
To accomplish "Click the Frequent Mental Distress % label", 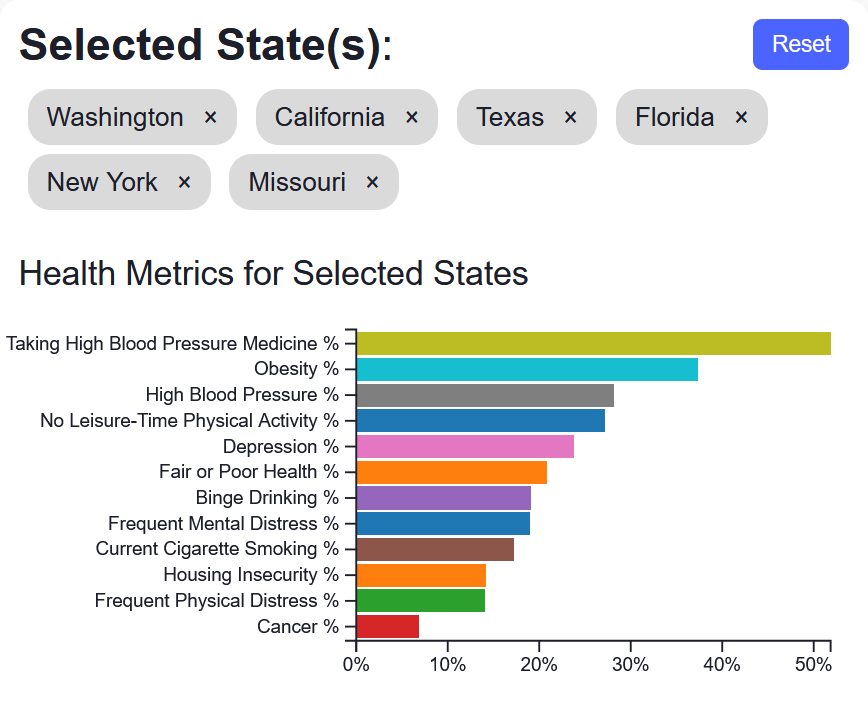I will coord(223,523).
